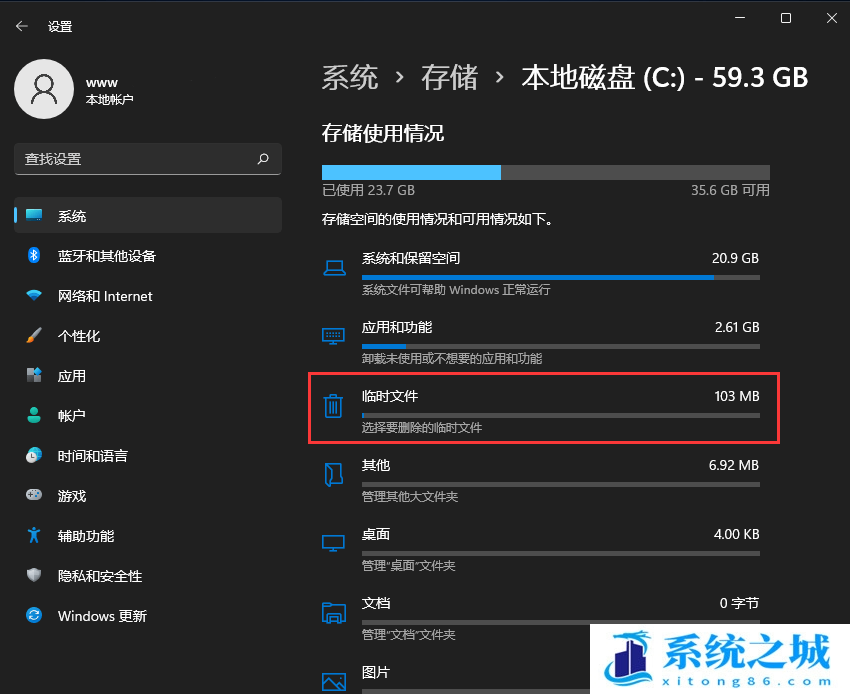Select the Windows 更新 icon
The image size is (850, 694).
(x=34, y=616)
